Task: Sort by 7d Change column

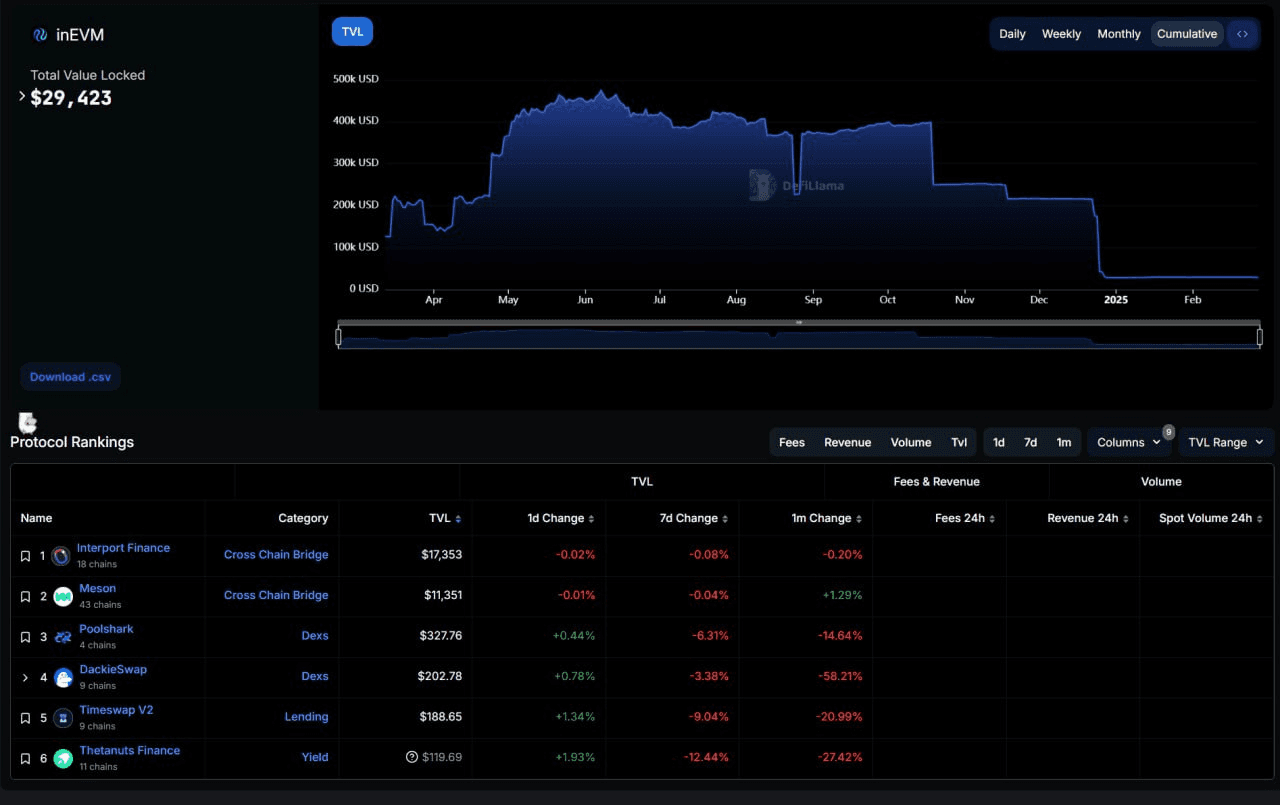Action: pos(725,519)
